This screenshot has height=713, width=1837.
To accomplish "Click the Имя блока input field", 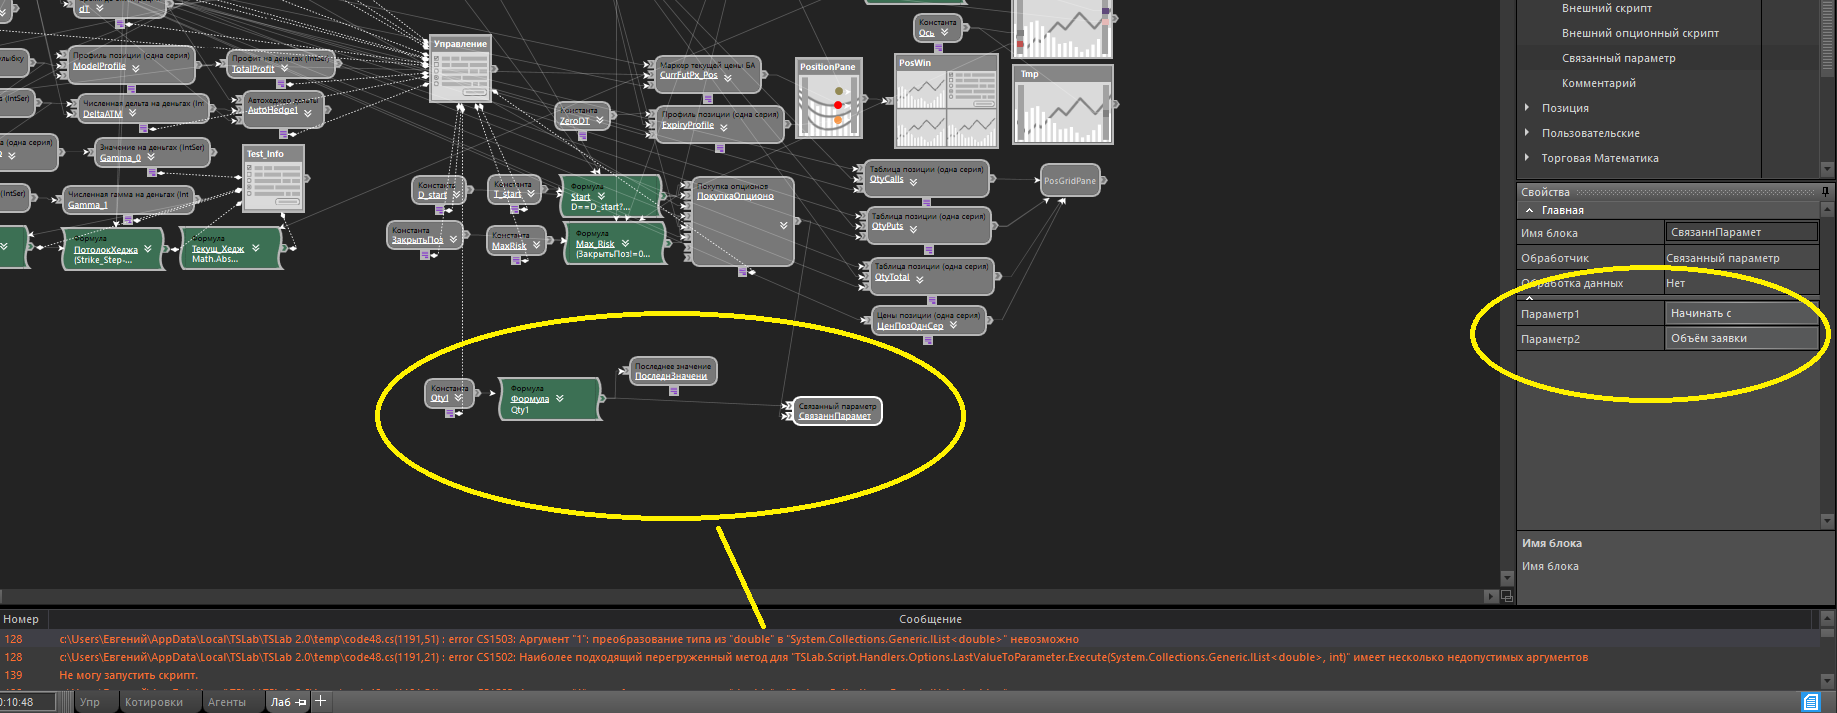I will tap(1740, 233).
